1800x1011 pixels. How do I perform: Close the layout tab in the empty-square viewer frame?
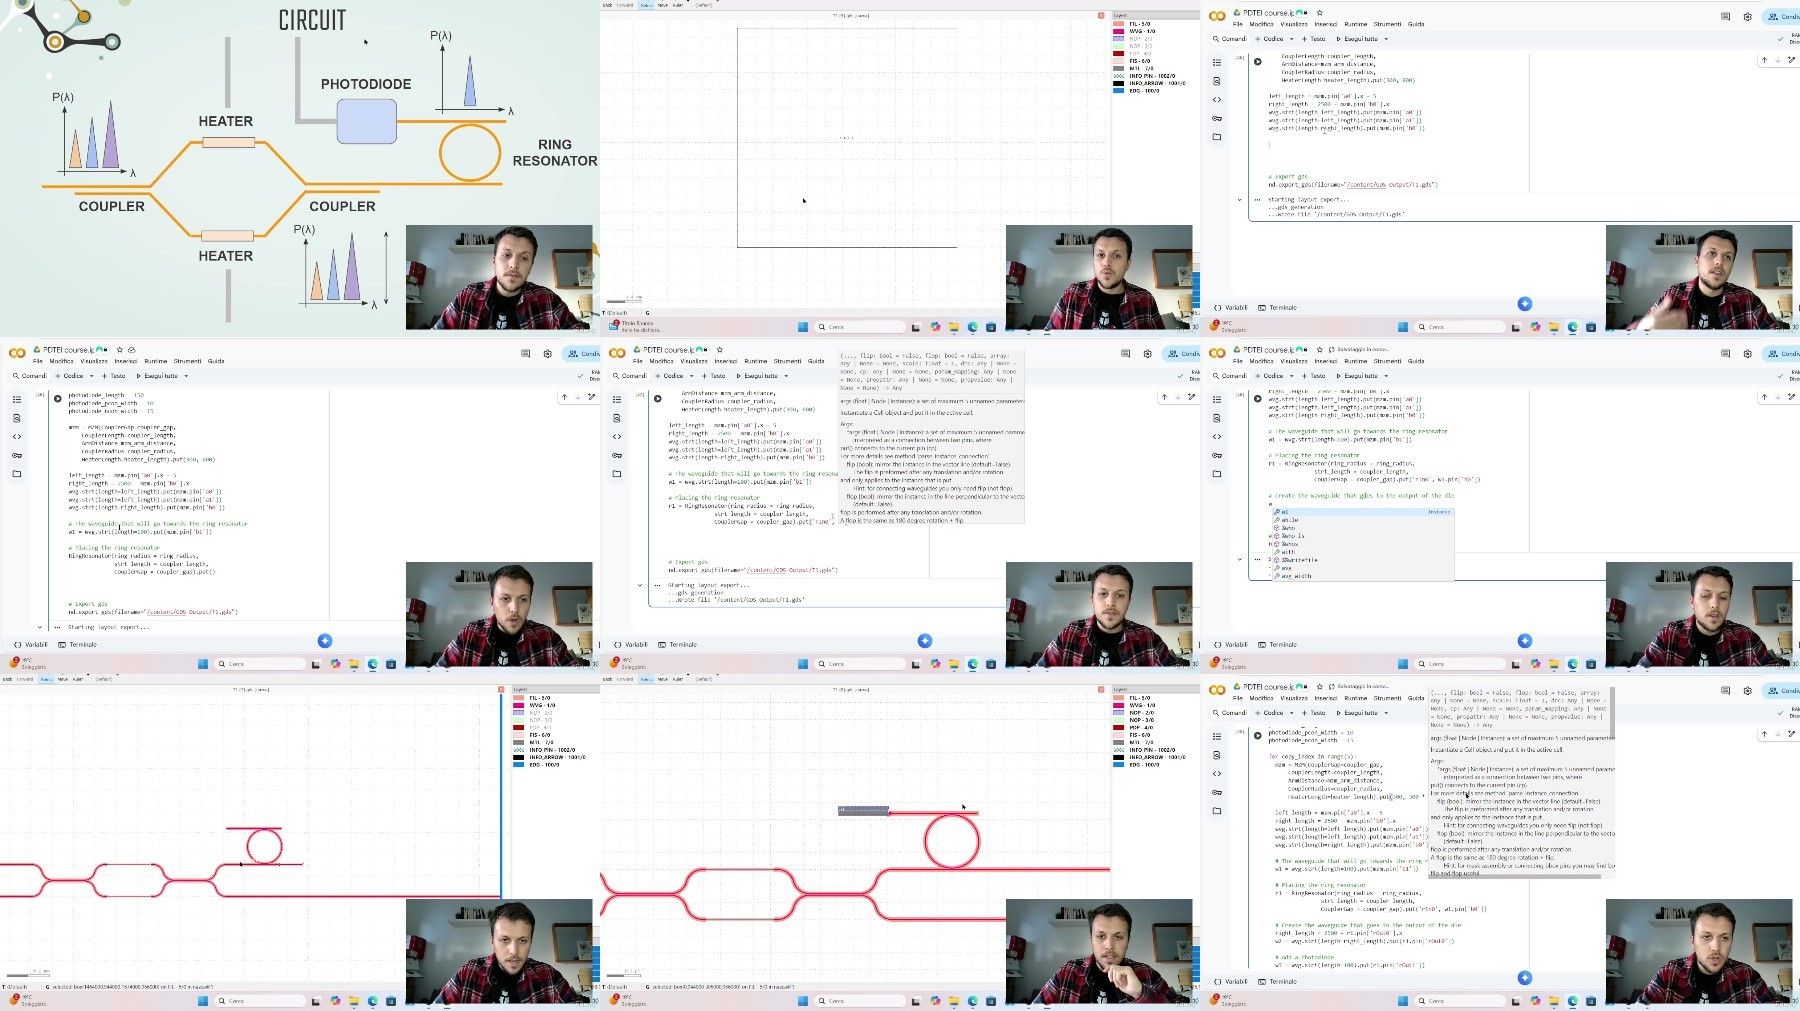1101,16
